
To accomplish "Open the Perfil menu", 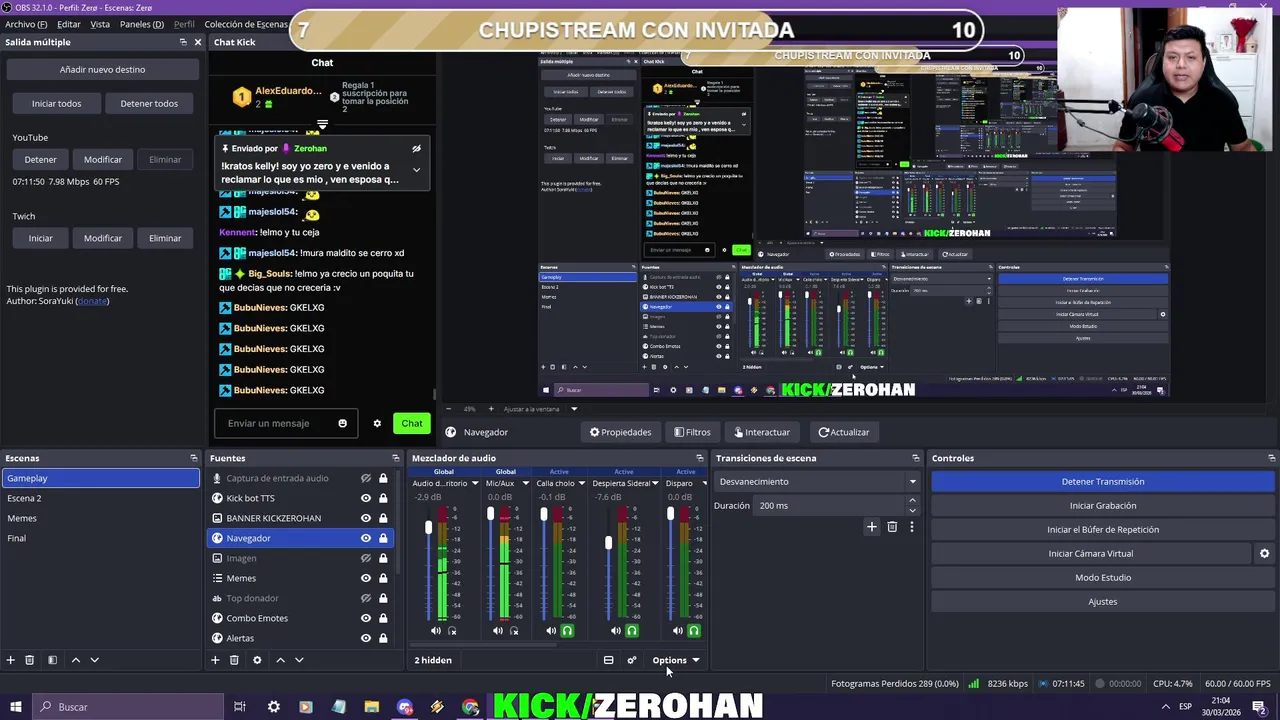I will [184, 24].
